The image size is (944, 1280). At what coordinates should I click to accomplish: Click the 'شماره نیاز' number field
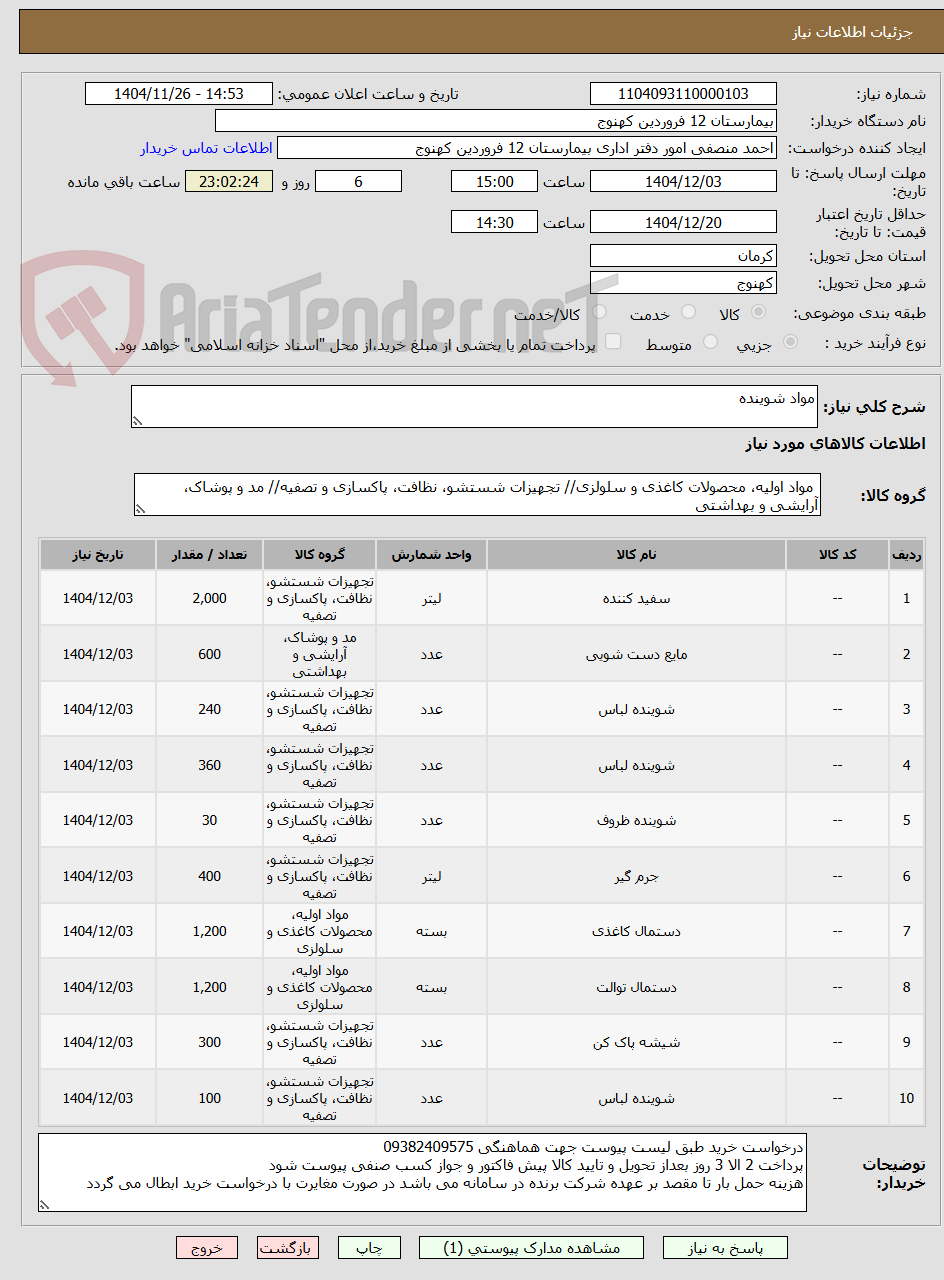683,94
